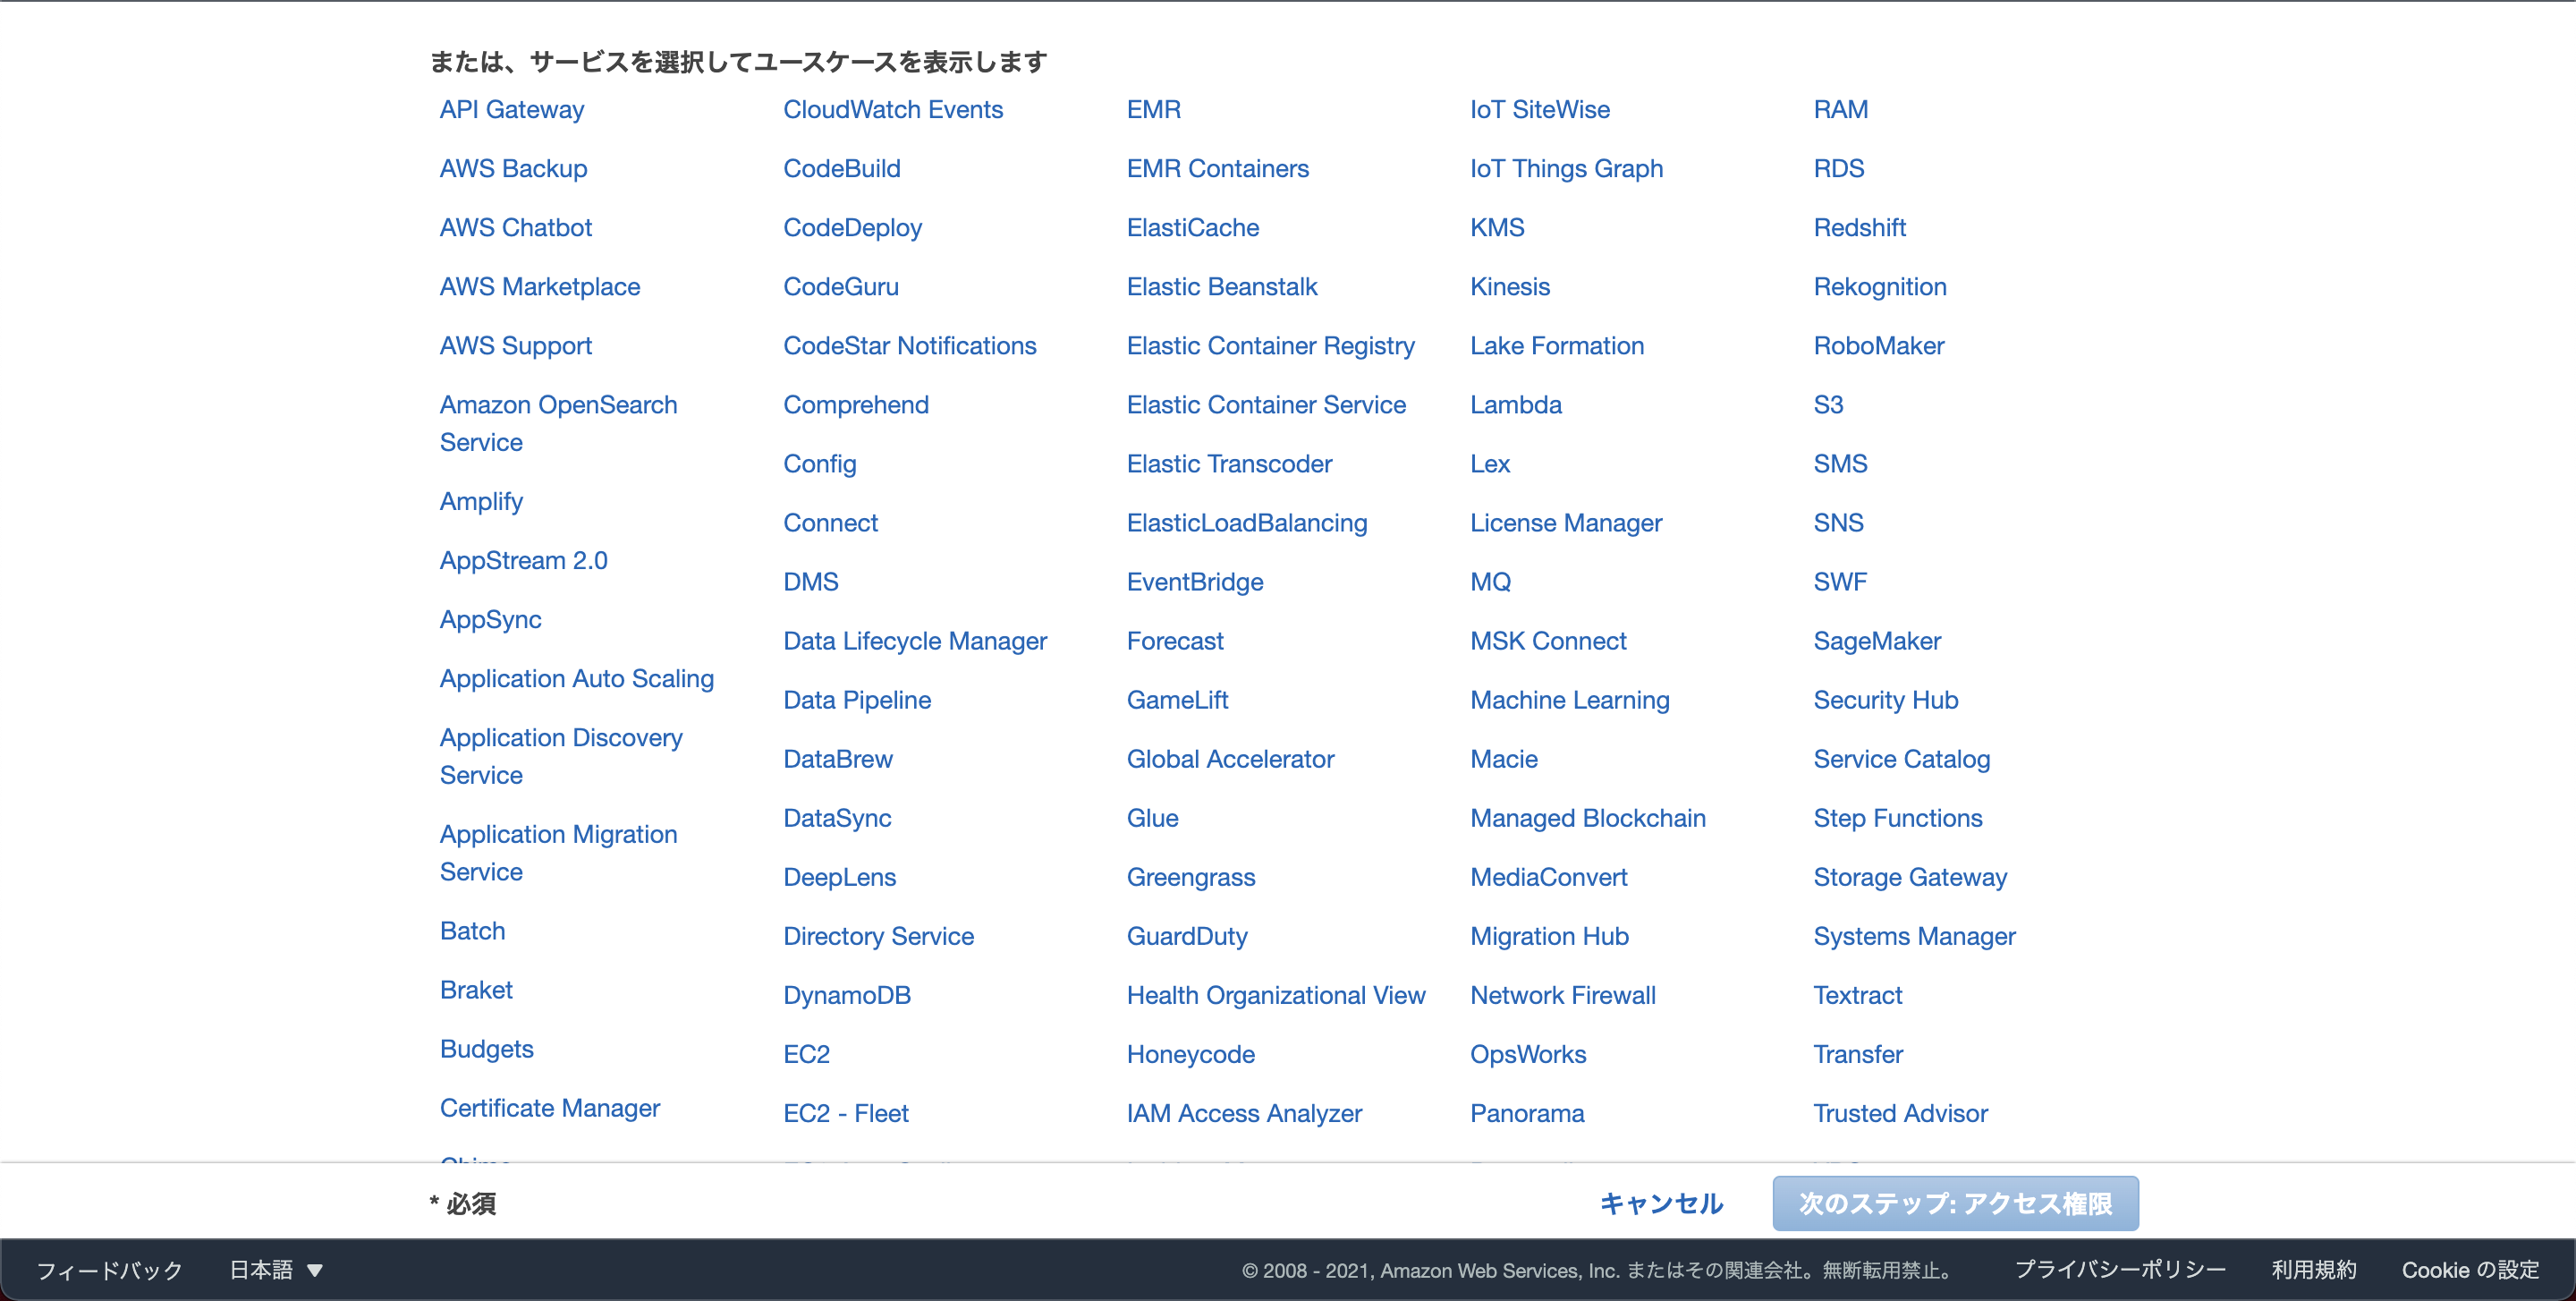Open the 日本語 language dropdown
This screenshot has width=2576, height=1301.
click(x=276, y=1270)
